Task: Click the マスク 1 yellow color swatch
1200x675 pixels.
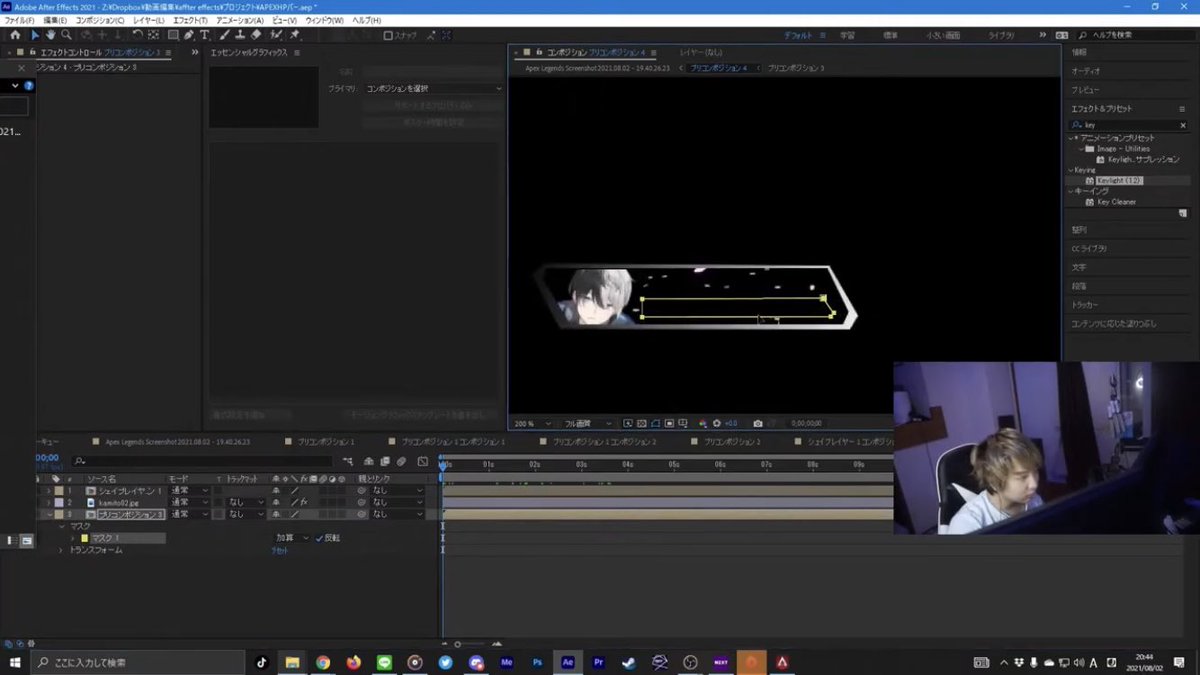Action: [x=84, y=538]
